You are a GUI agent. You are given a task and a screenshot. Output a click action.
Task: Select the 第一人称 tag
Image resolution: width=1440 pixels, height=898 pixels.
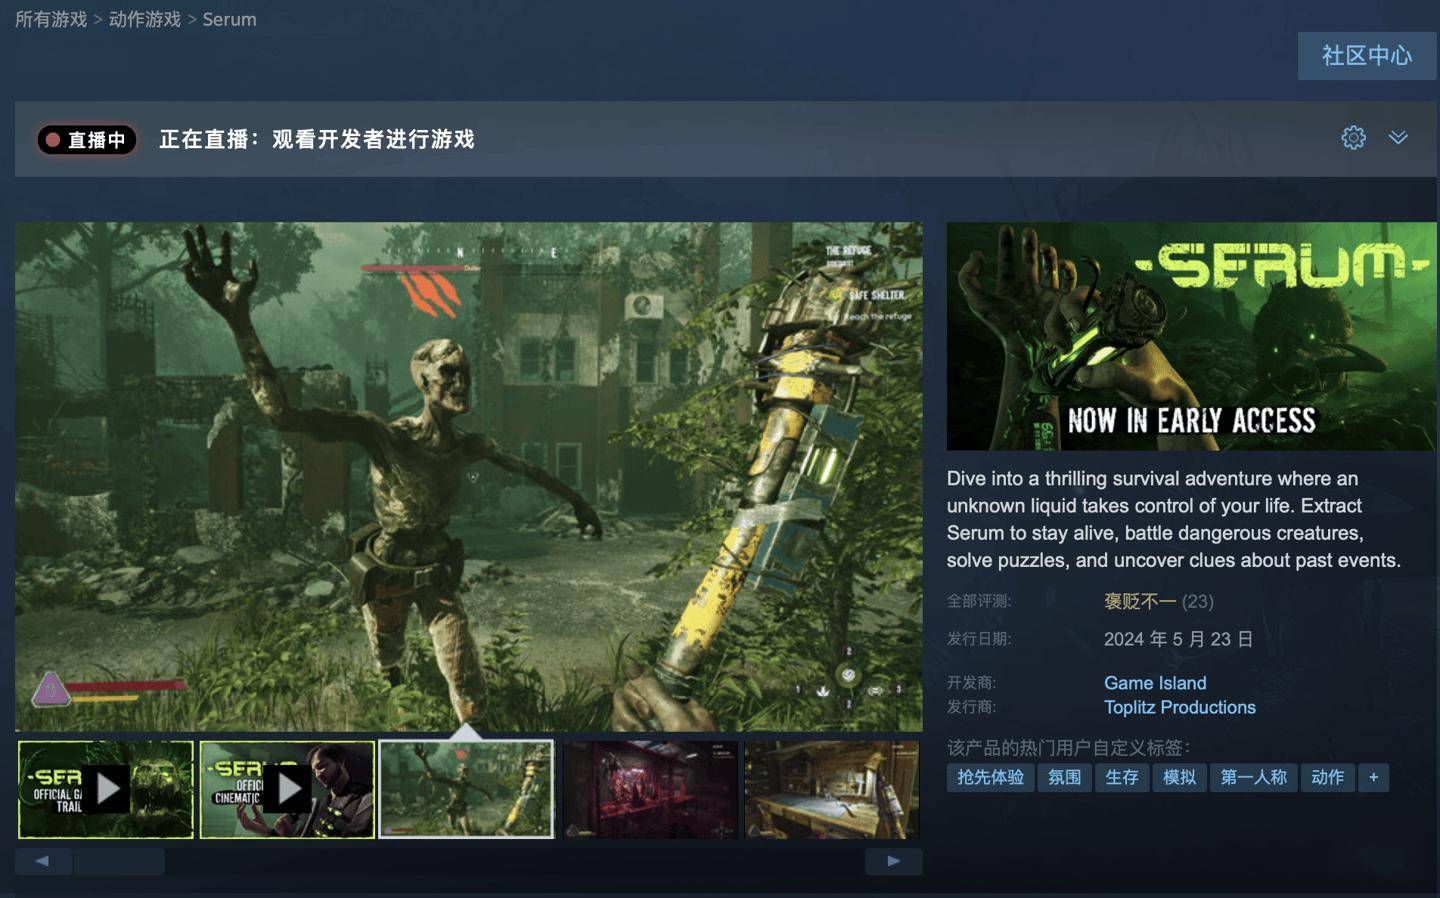click(x=1253, y=778)
